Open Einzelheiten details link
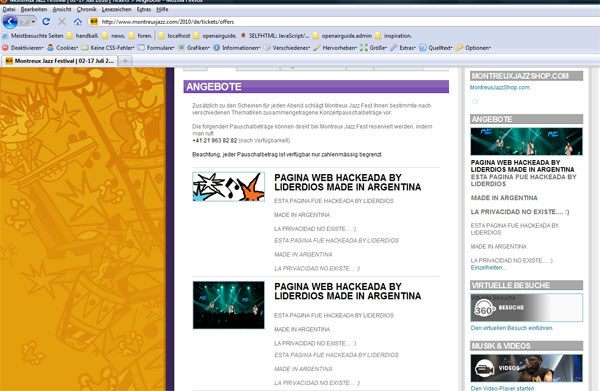Viewport: 600px width, 391px height. pos(488,268)
